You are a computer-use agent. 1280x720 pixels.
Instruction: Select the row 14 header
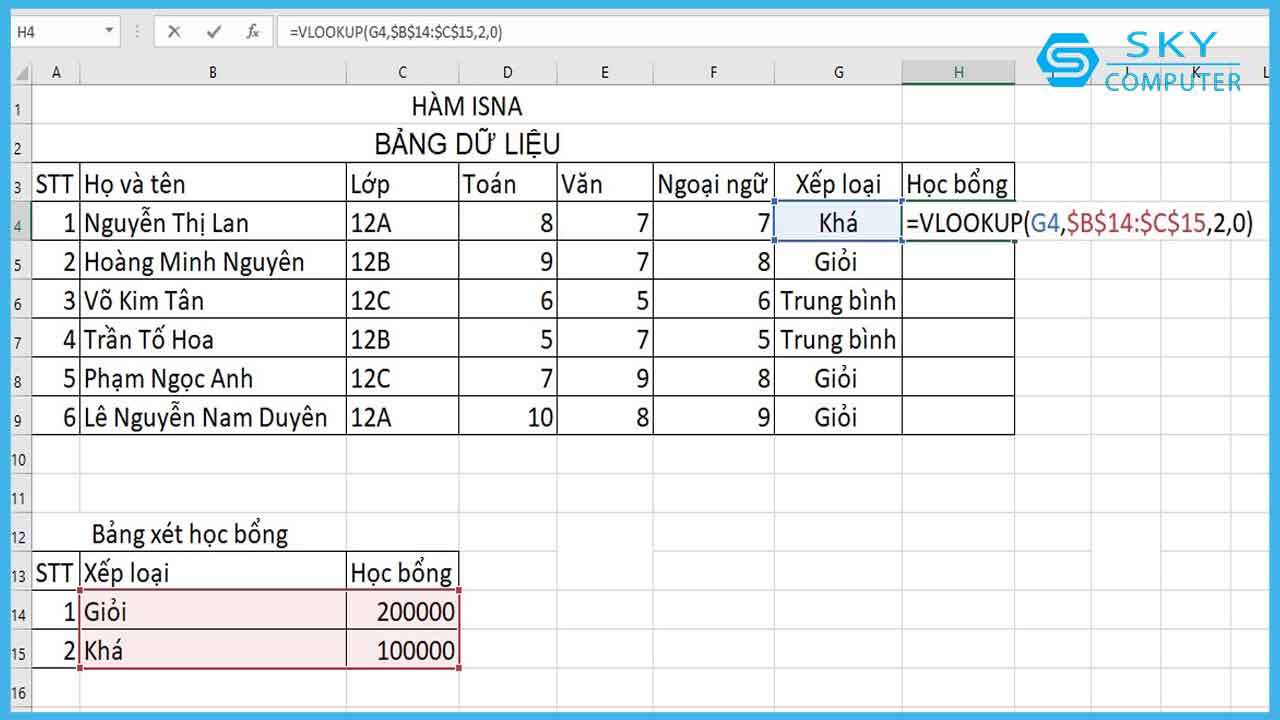click(x=20, y=612)
